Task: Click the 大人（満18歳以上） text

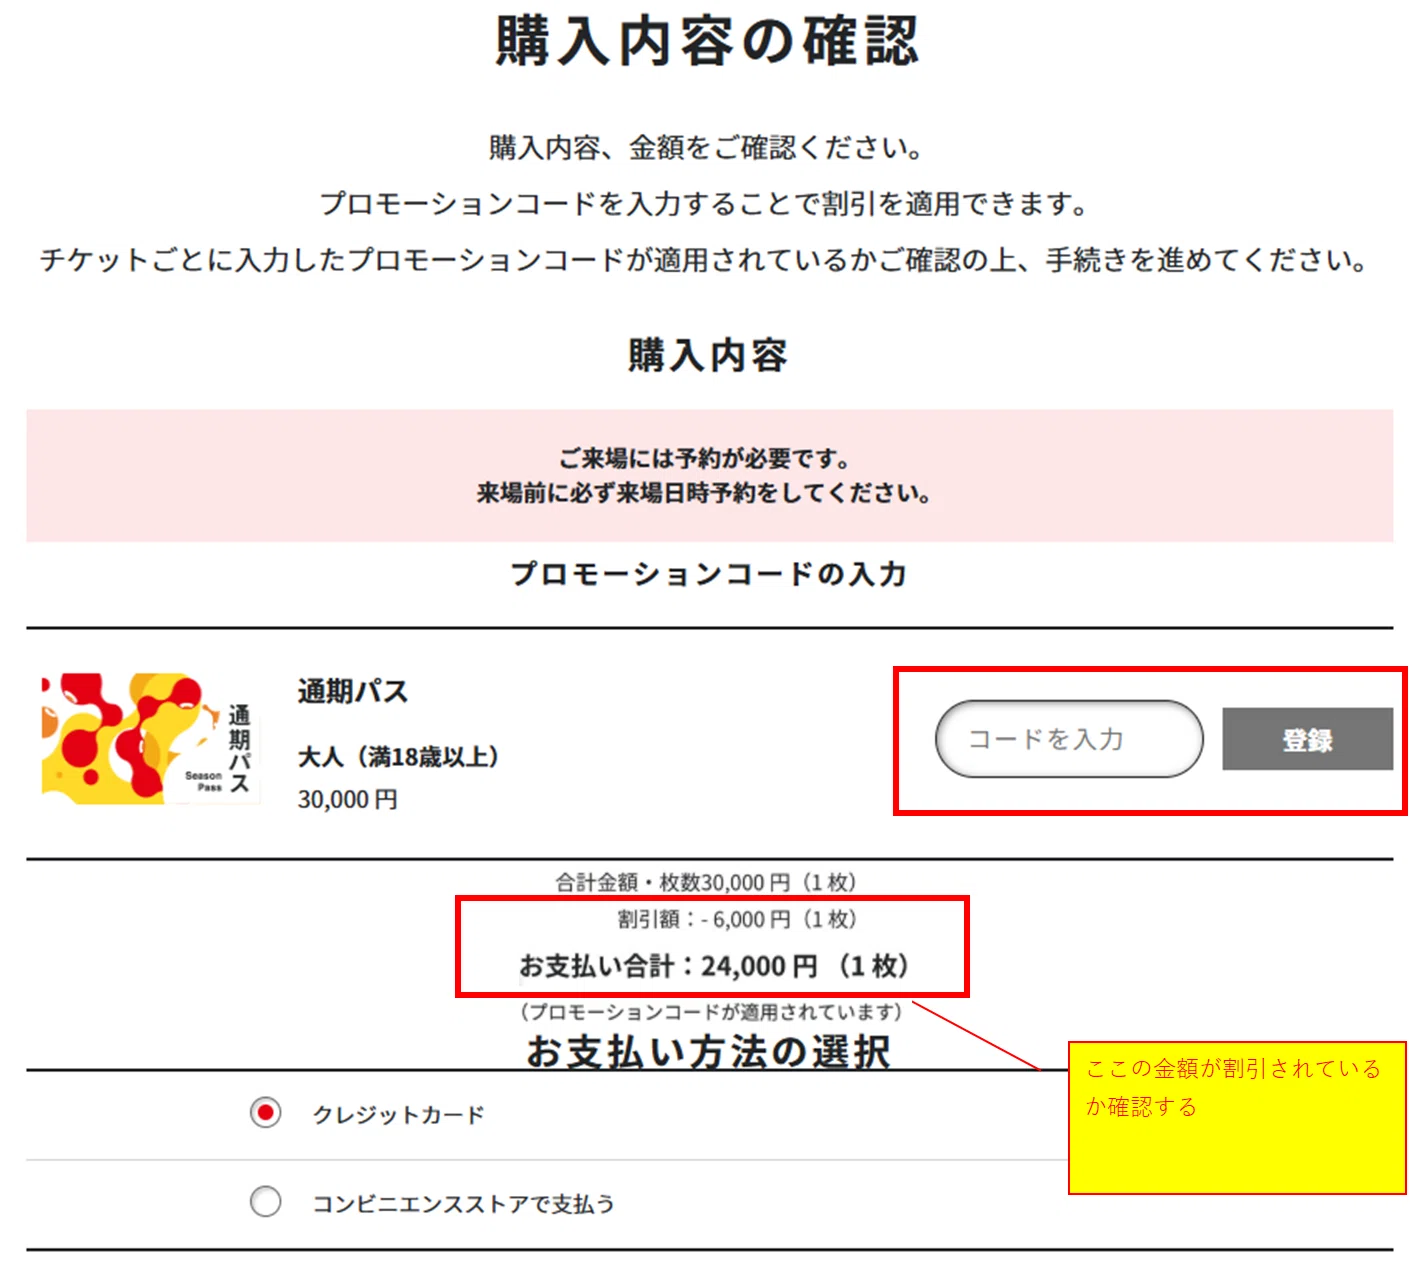Action: point(399,757)
